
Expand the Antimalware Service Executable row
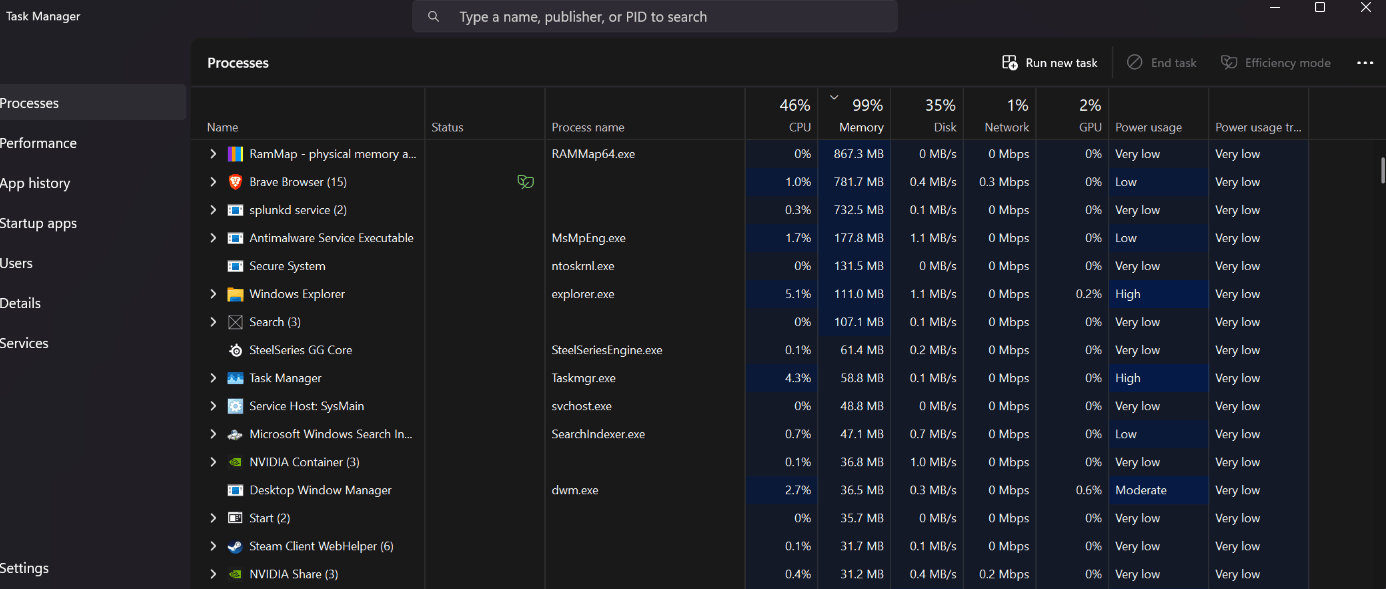[213, 238]
